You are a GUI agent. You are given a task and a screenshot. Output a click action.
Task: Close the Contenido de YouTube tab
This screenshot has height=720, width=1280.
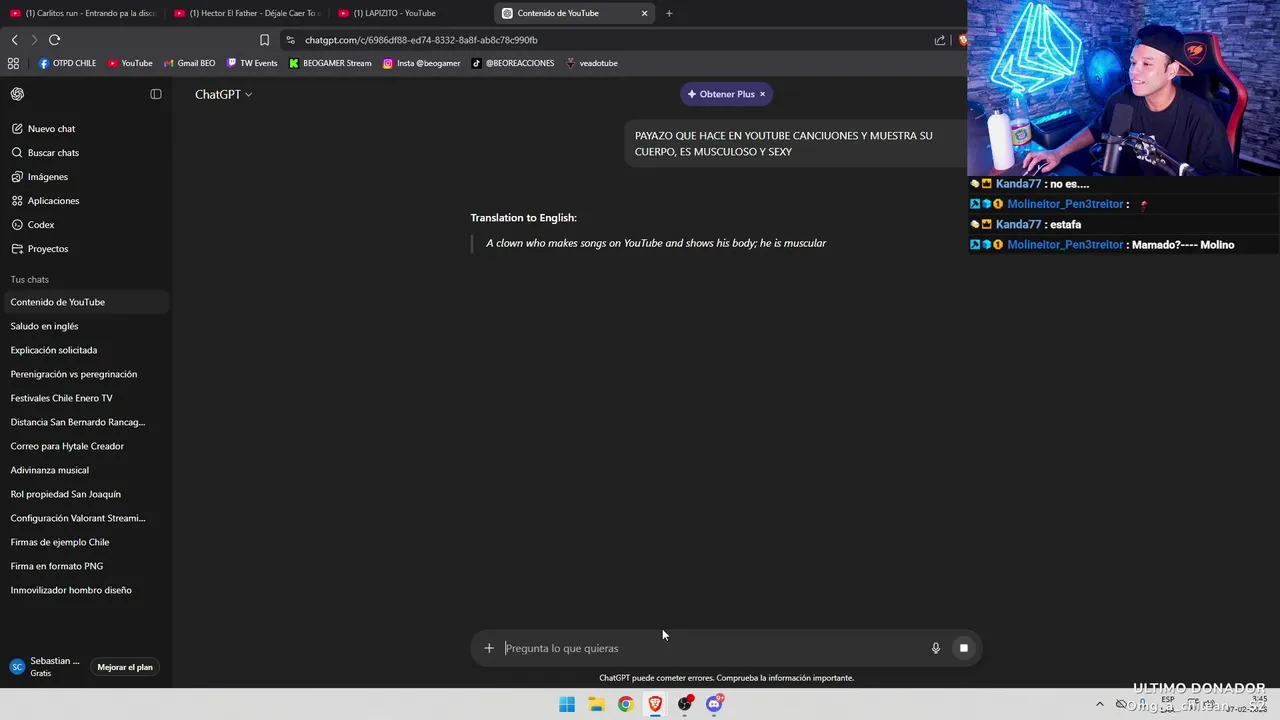[644, 13]
